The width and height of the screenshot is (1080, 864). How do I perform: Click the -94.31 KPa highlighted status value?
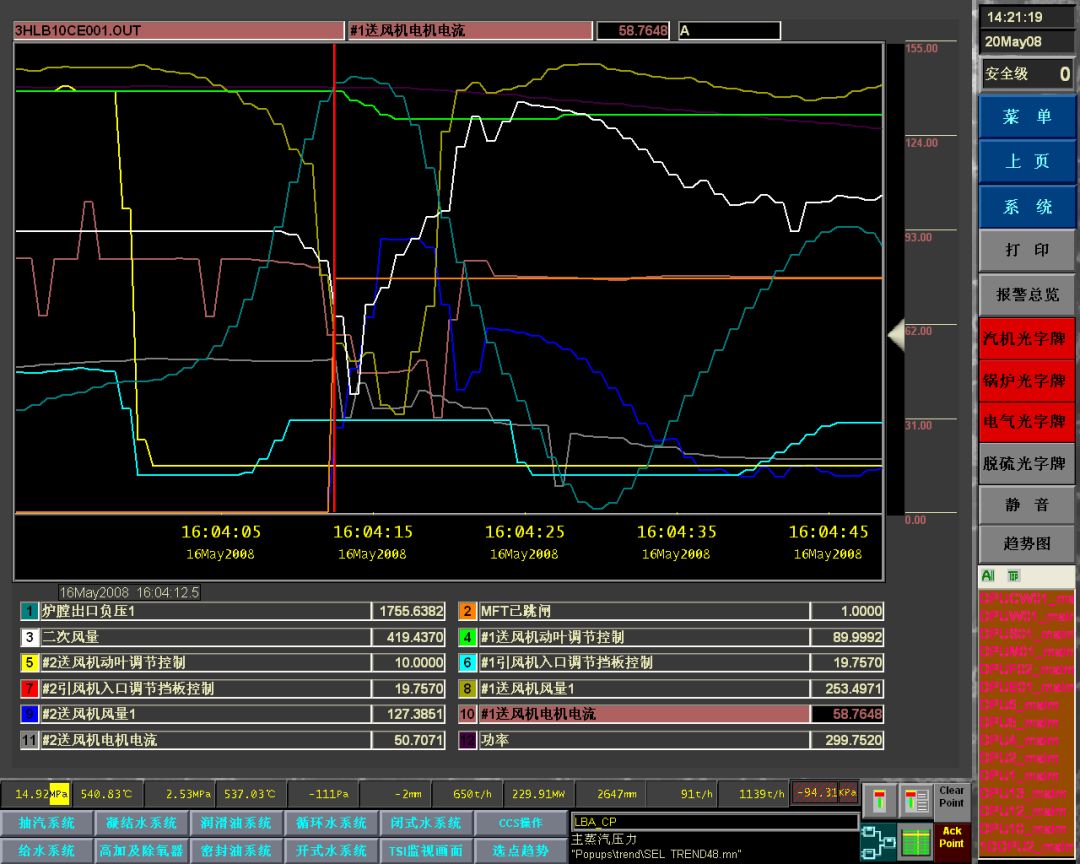point(825,793)
